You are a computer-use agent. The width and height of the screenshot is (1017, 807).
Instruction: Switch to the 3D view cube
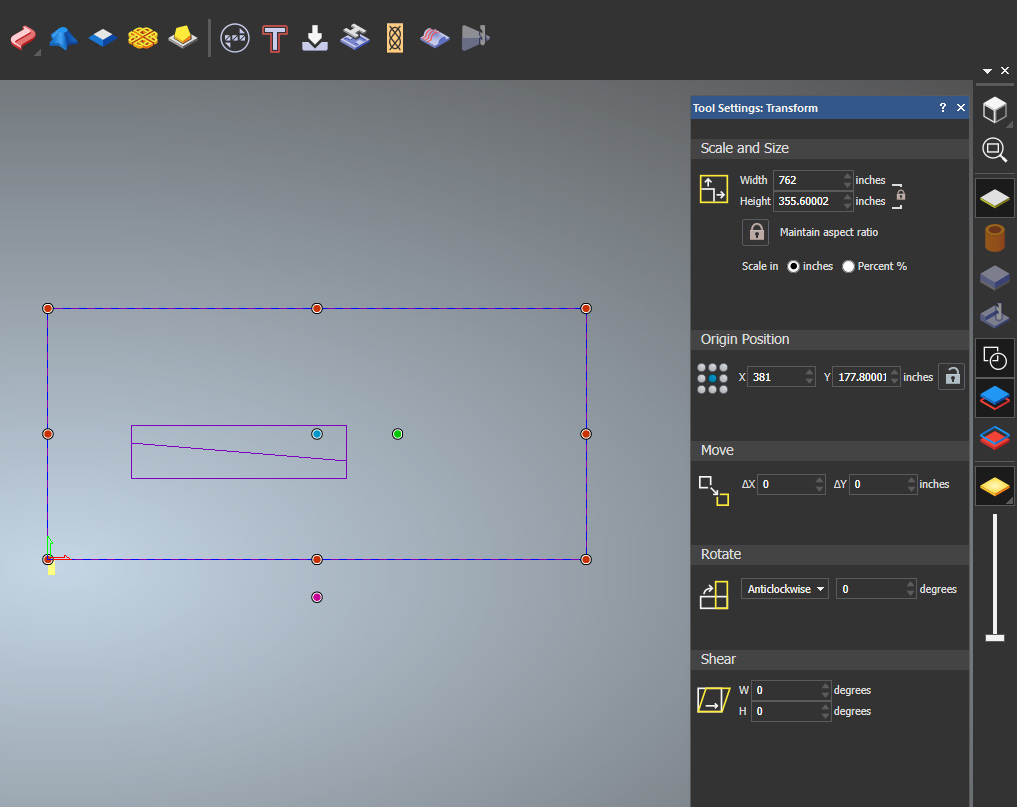[994, 108]
